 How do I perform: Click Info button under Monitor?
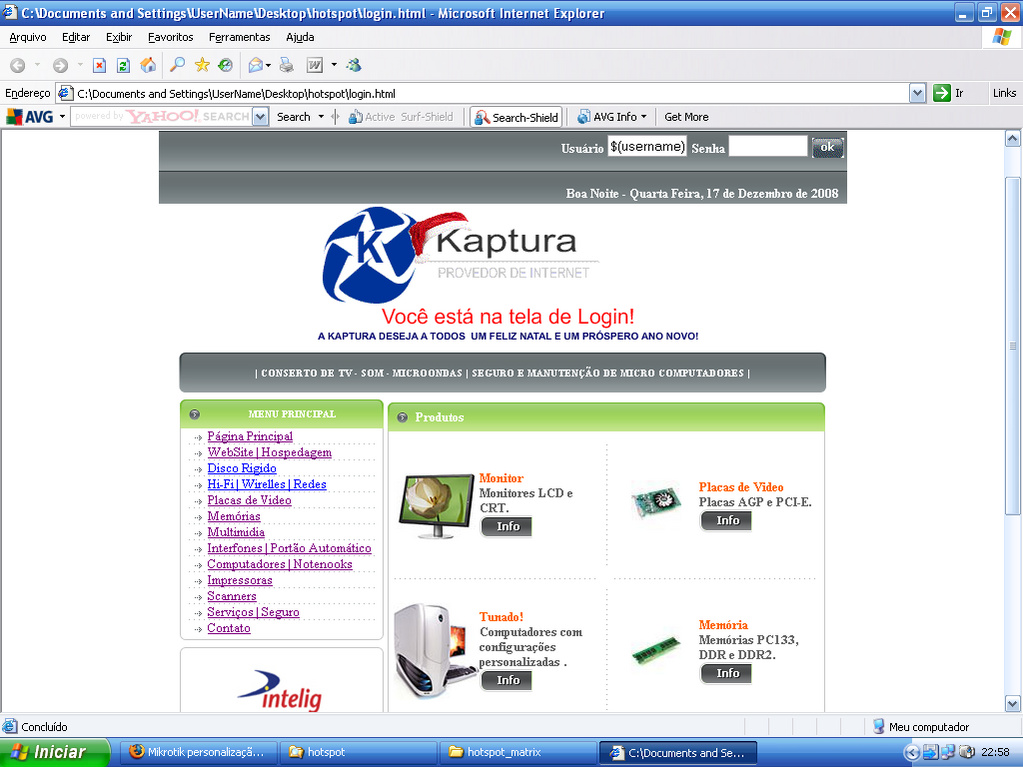pyautogui.click(x=507, y=526)
